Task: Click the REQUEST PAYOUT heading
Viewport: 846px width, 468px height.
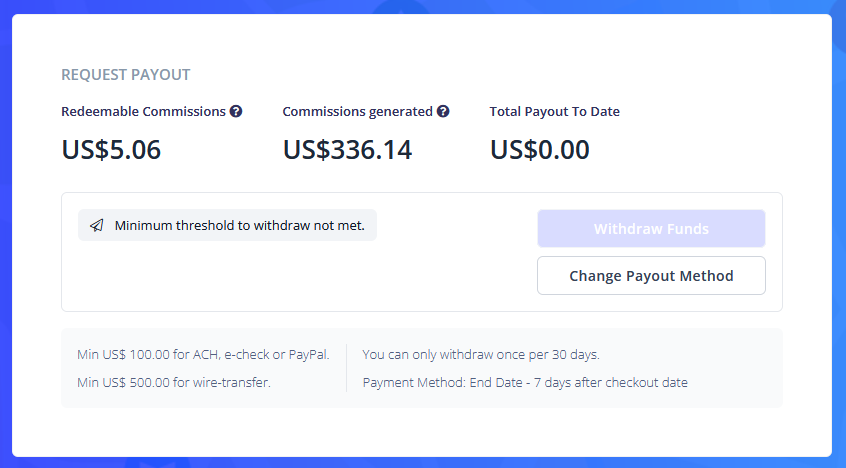Action: click(x=126, y=74)
